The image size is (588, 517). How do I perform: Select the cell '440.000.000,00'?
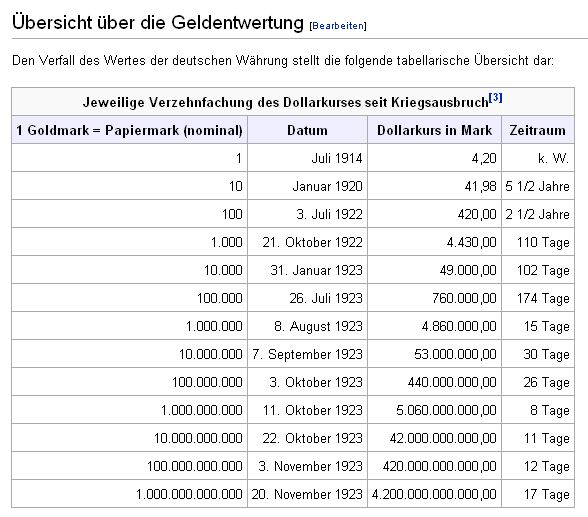(x=434, y=382)
